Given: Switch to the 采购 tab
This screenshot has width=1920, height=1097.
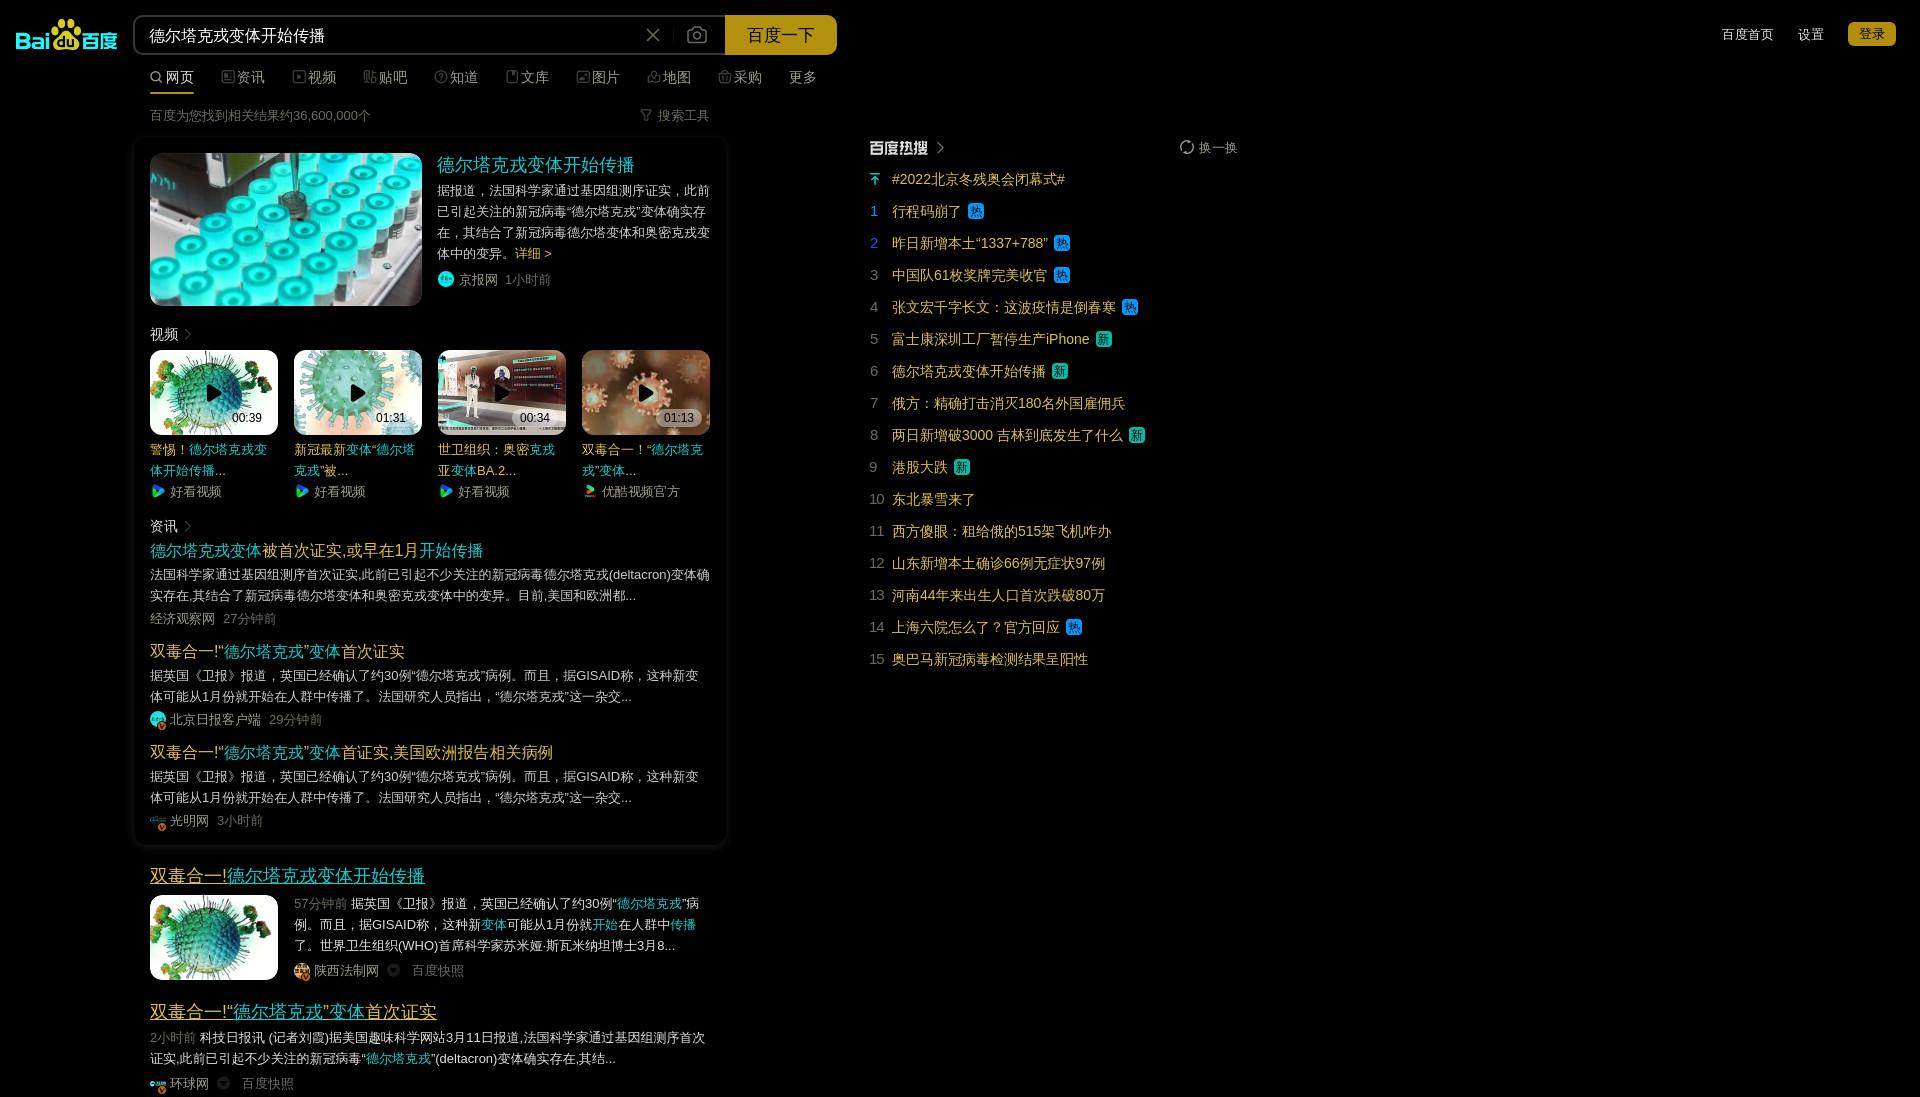Looking at the screenshot, I should [x=740, y=77].
